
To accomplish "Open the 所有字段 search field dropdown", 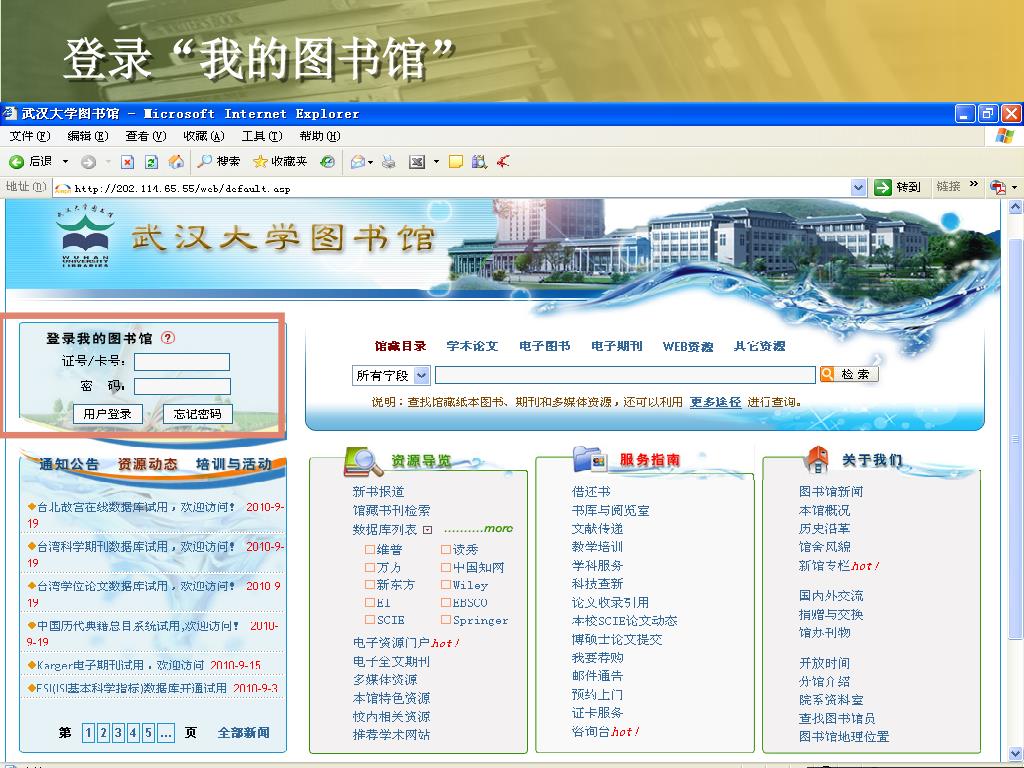I will [421, 375].
